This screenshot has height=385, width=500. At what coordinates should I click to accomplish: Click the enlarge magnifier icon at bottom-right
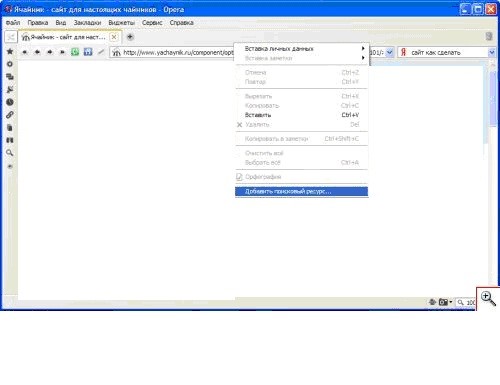tap(488, 299)
